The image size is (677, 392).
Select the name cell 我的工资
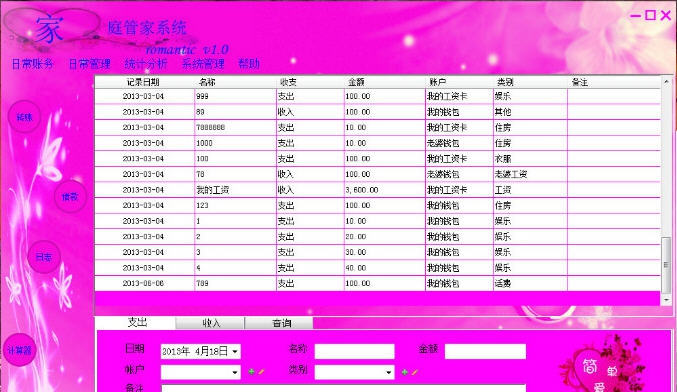(x=236, y=190)
